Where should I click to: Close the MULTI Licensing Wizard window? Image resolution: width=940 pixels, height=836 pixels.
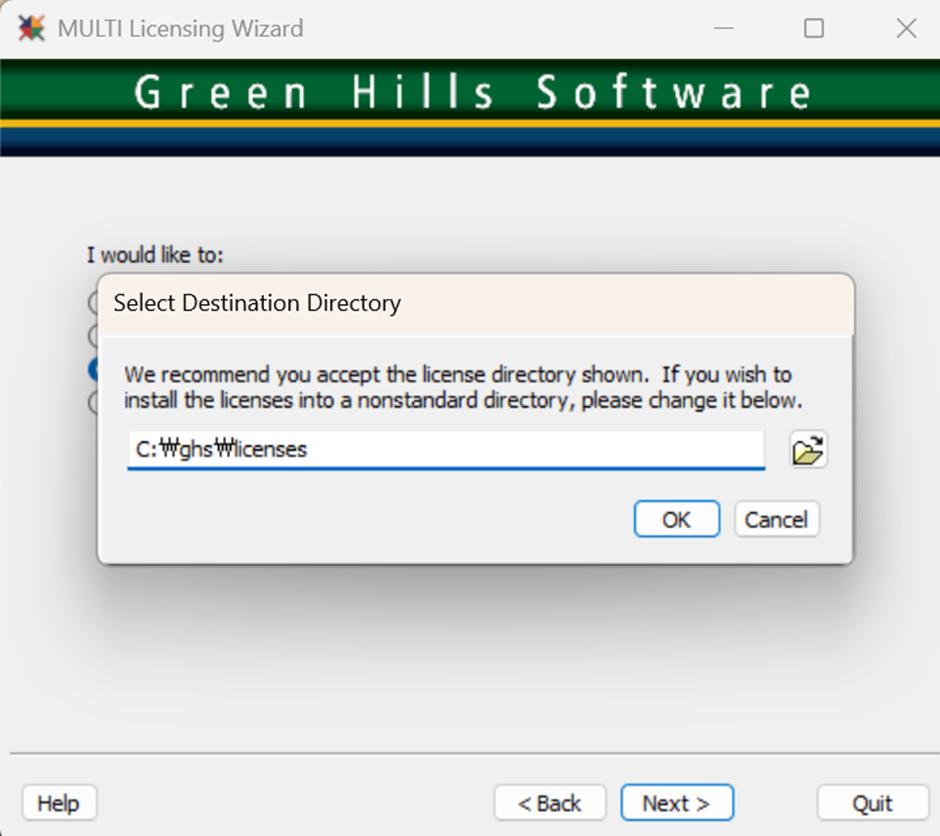point(906,28)
